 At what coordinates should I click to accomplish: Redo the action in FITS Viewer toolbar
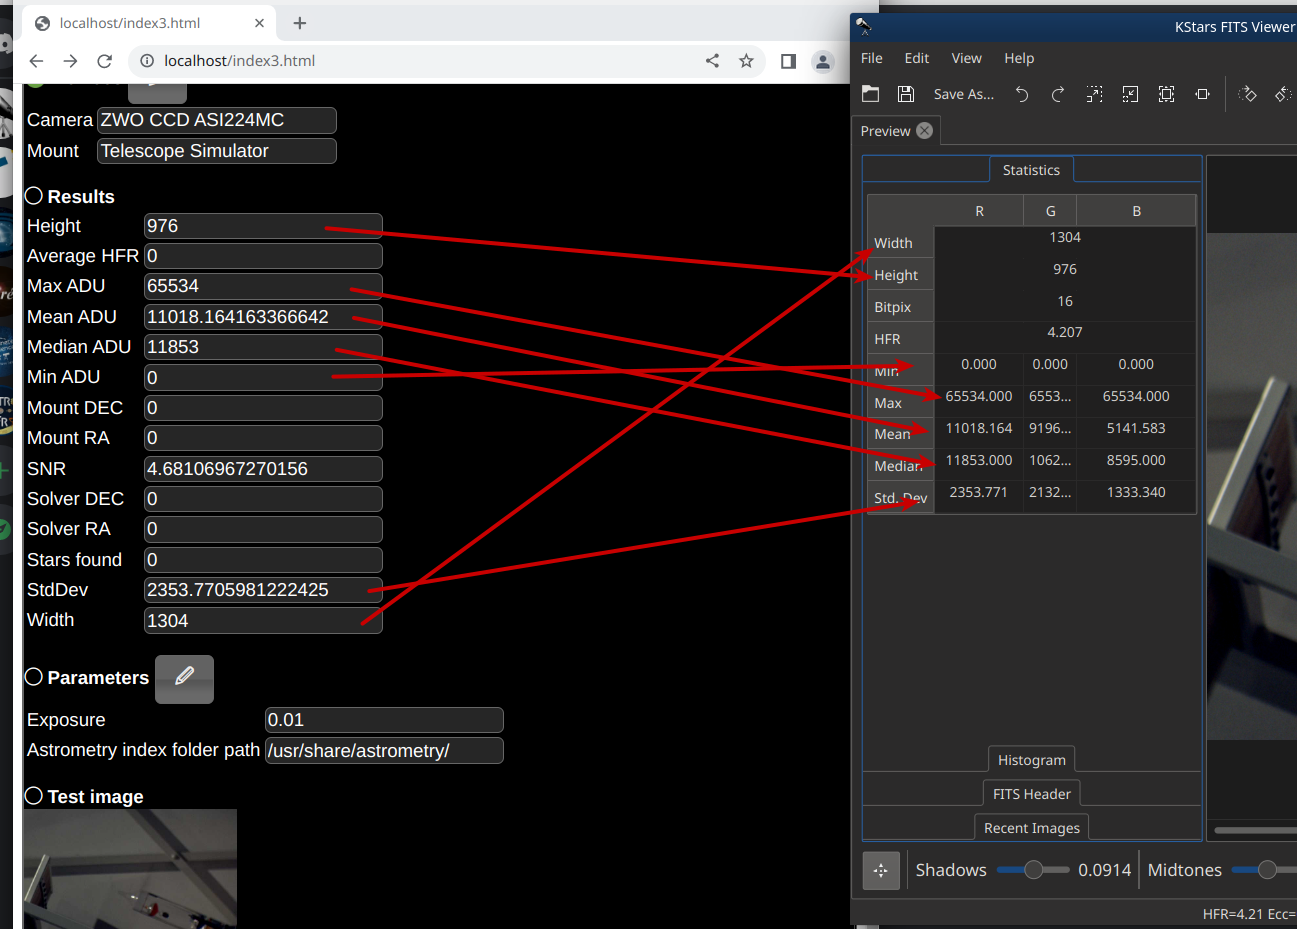(1058, 94)
